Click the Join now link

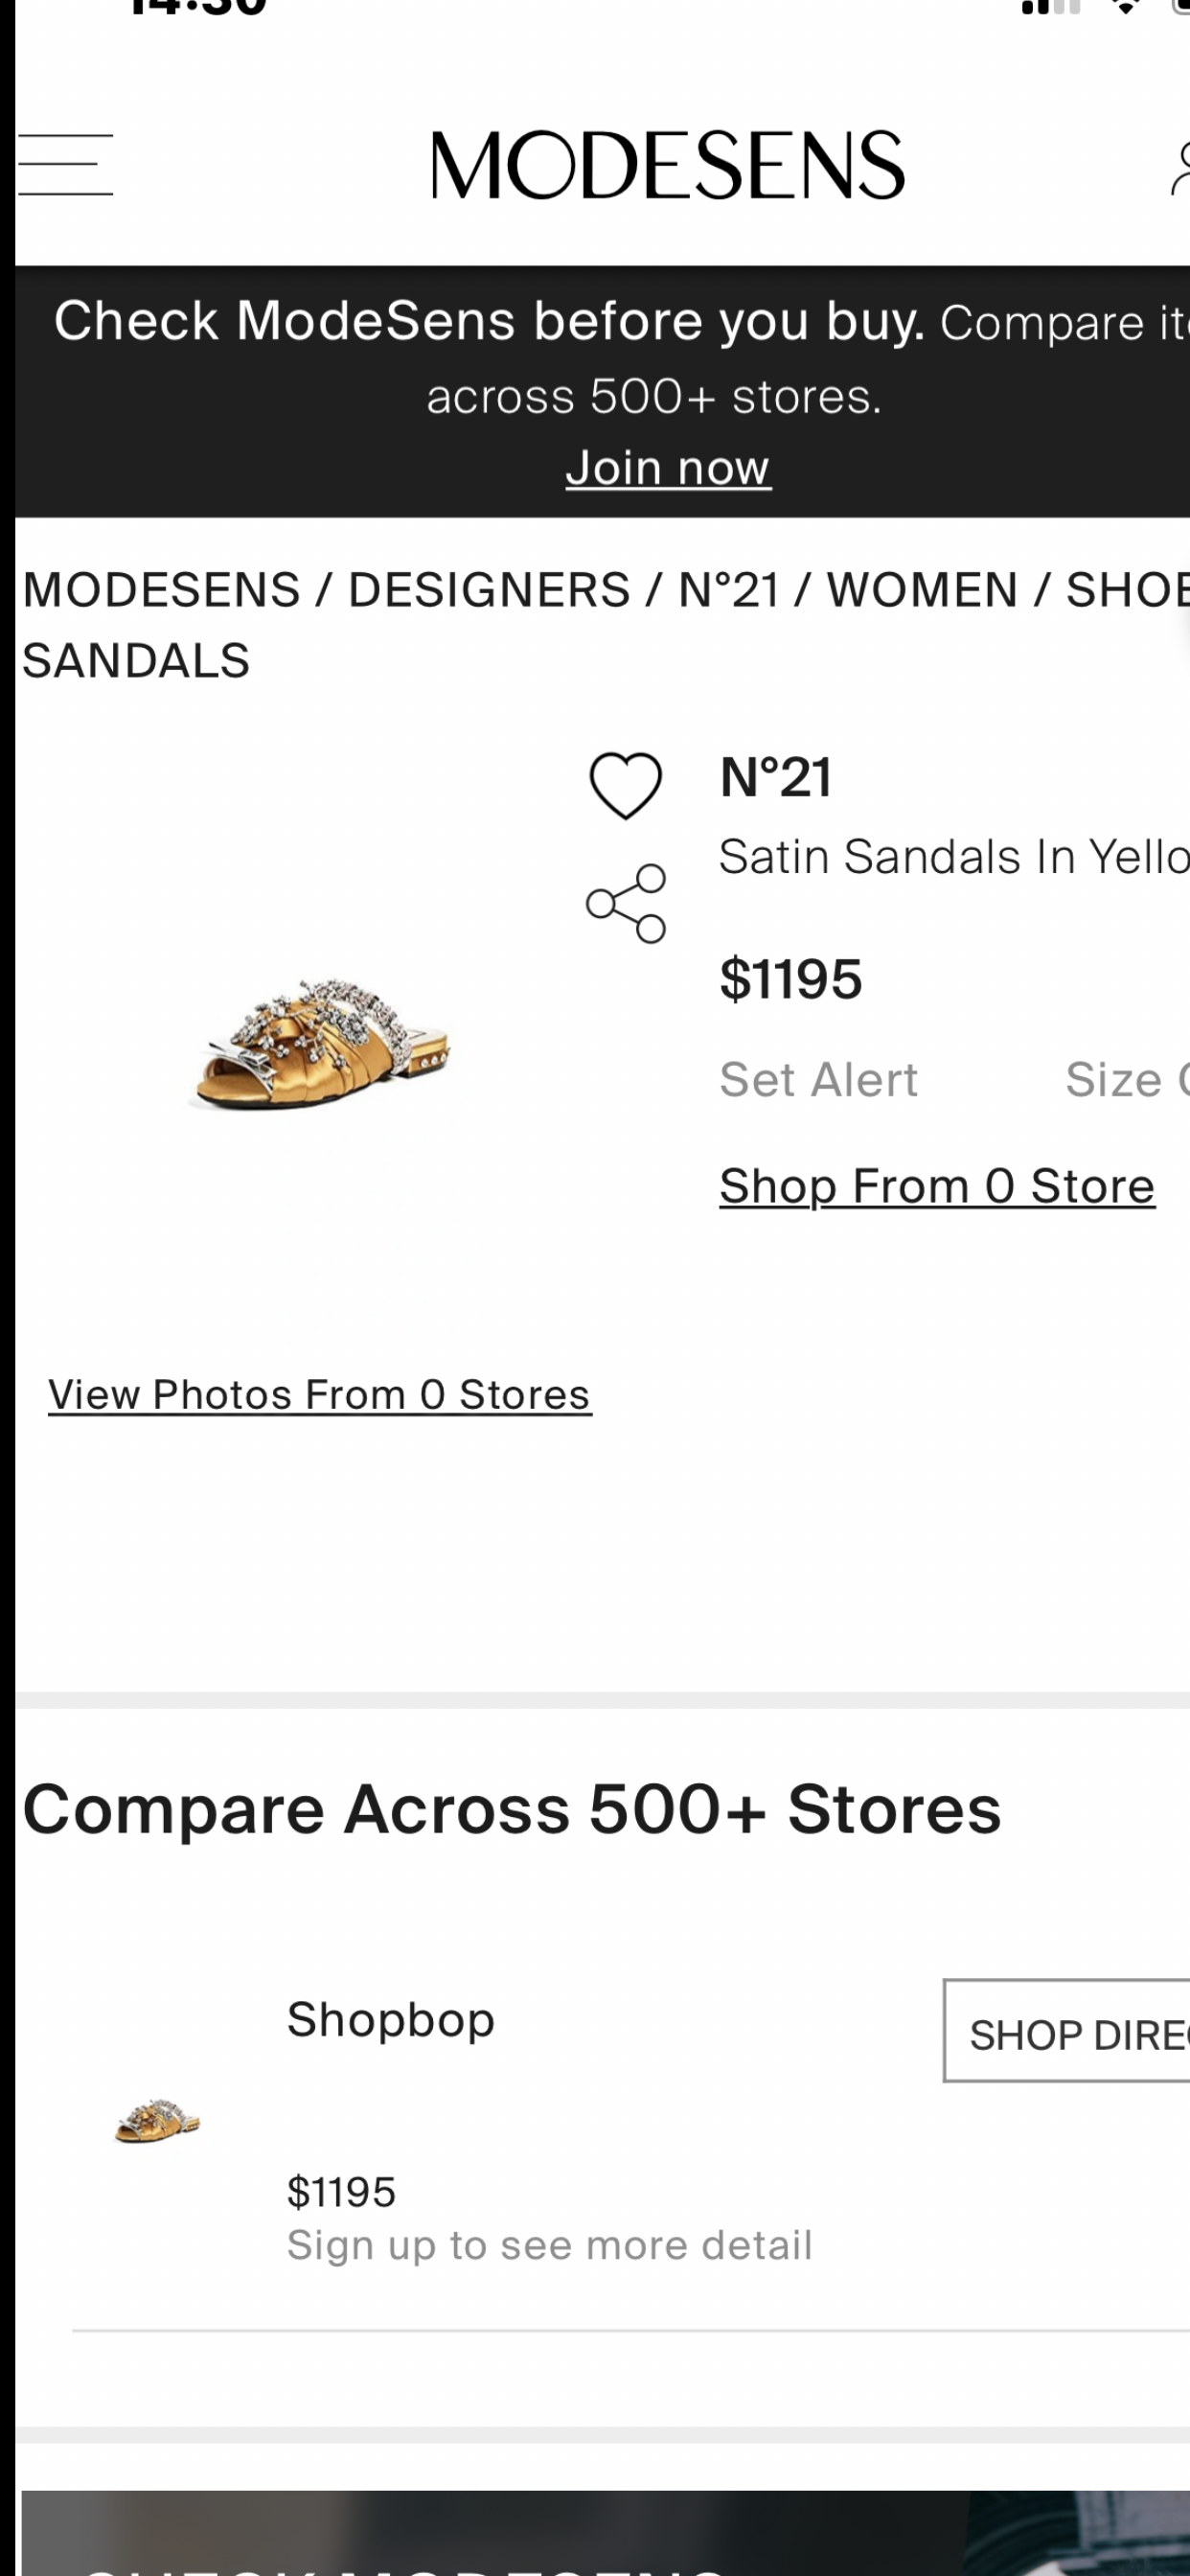(x=668, y=468)
